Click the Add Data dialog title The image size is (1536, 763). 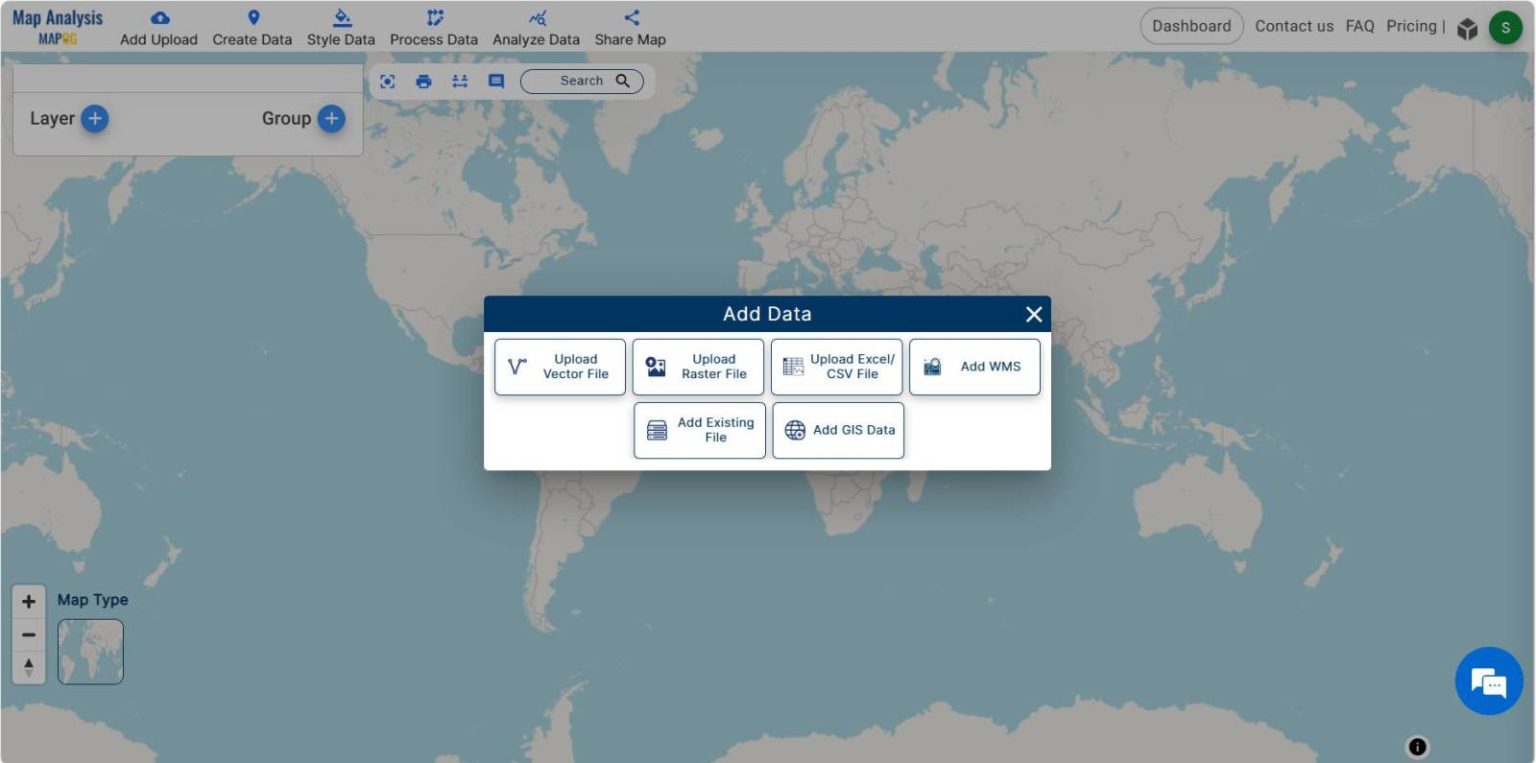click(767, 314)
